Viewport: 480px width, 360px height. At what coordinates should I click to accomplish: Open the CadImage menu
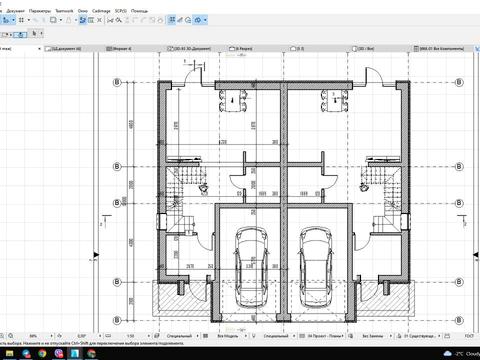click(x=101, y=11)
